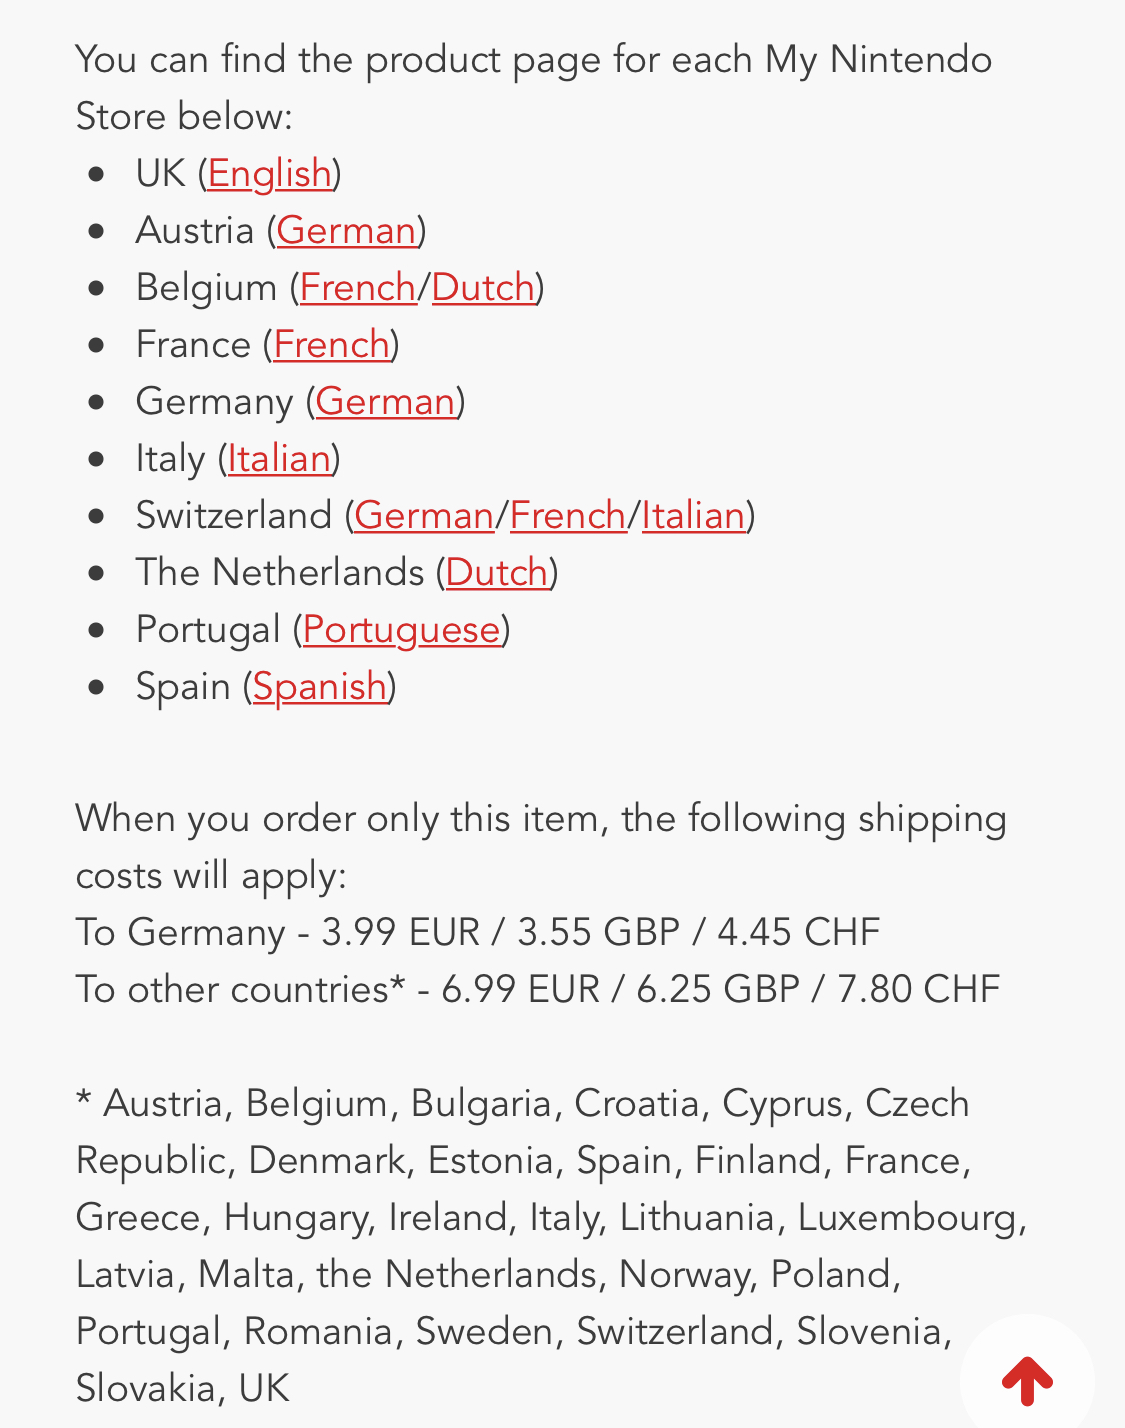Image resolution: width=1125 pixels, height=1428 pixels.
Task: Open the Belgium Dutch store link
Action: 483,287
